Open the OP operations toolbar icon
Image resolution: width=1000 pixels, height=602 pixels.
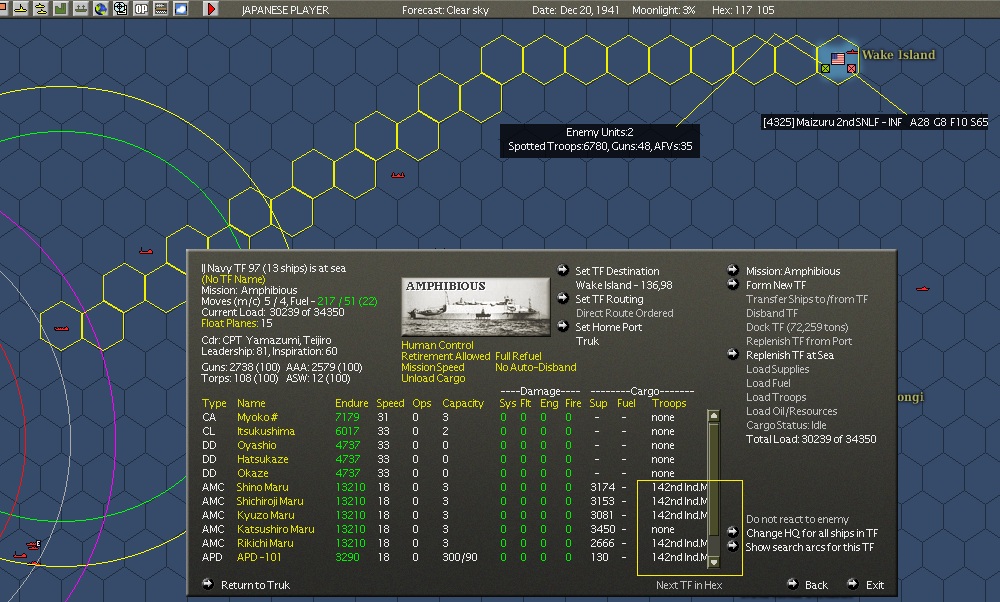pyautogui.click(x=141, y=8)
